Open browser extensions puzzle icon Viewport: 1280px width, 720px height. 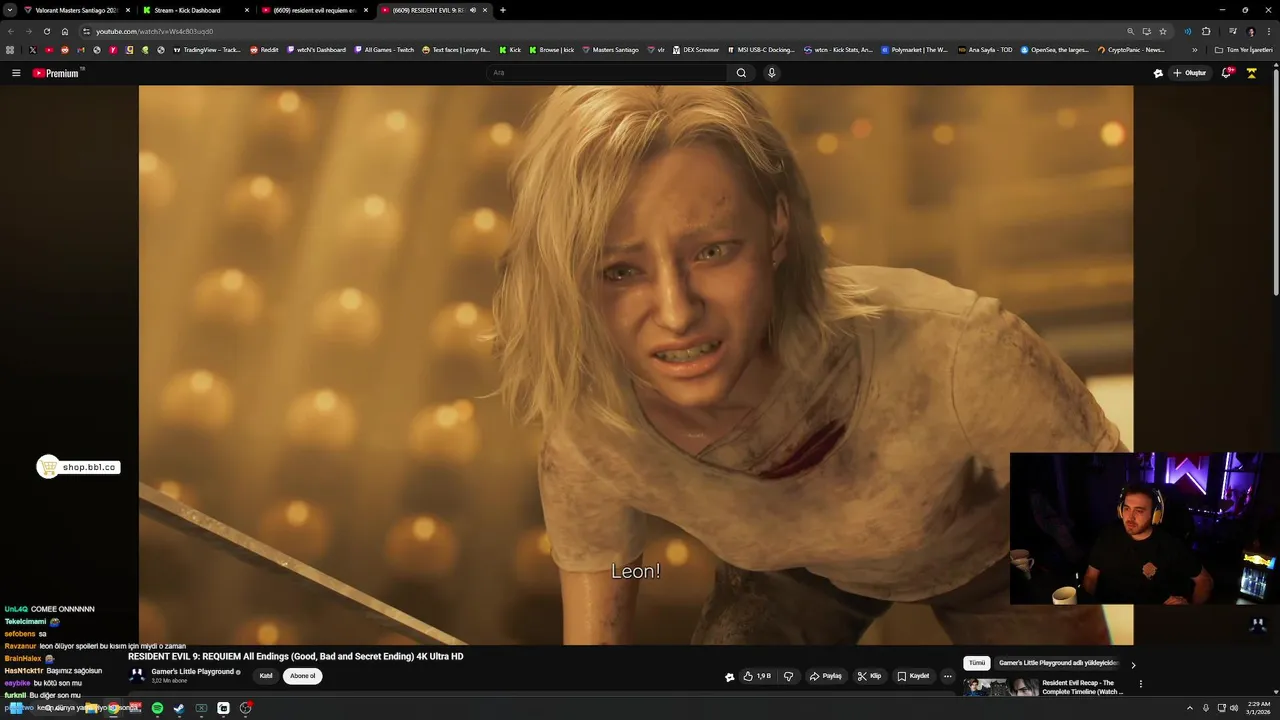(1206, 31)
